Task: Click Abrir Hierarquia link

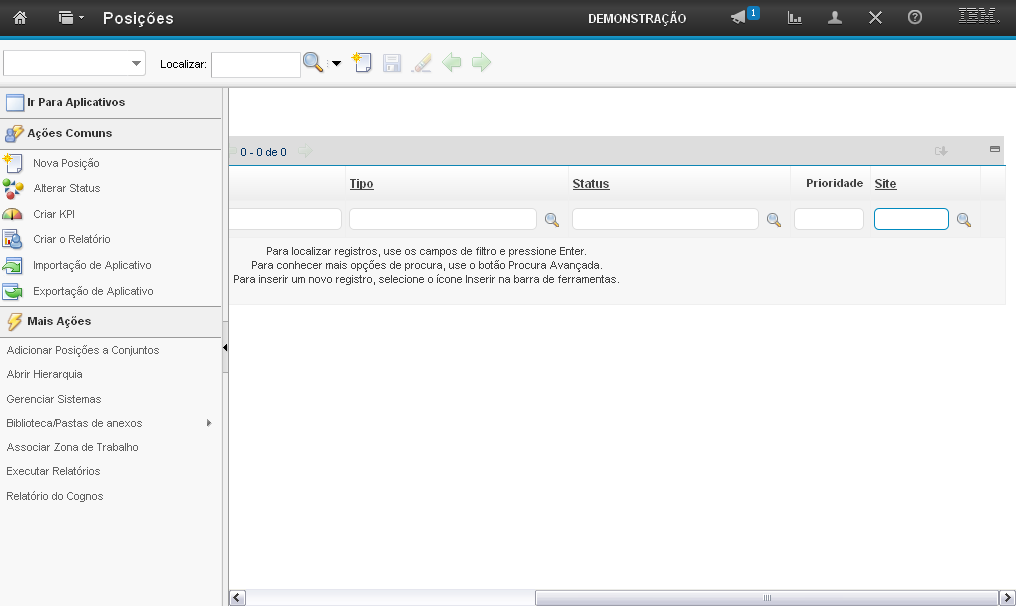Action: [44, 374]
